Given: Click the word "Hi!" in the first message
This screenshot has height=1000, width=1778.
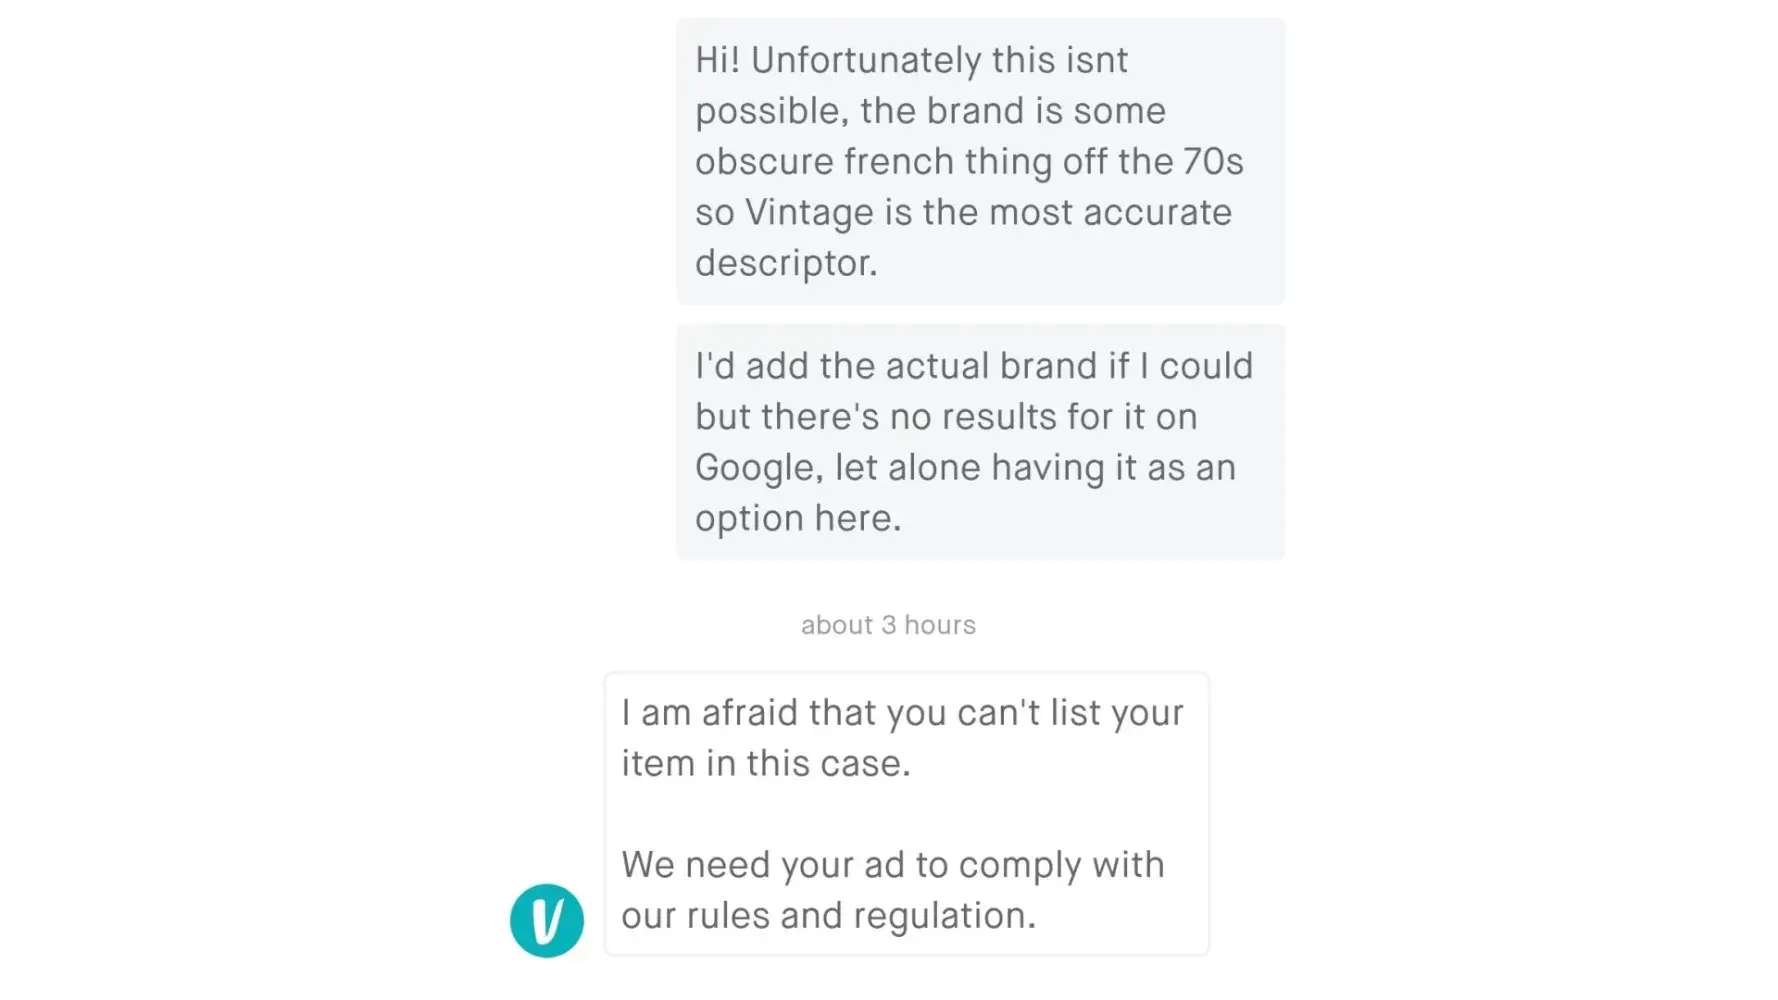Looking at the screenshot, I should (x=717, y=60).
